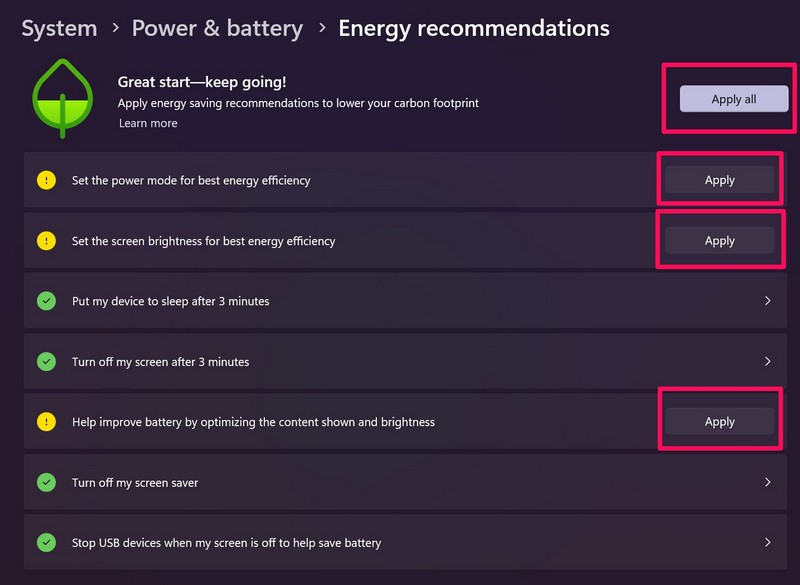Click green checkmark beside Stop USB devices
Image resolution: width=800 pixels, height=585 pixels.
pyautogui.click(x=46, y=543)
